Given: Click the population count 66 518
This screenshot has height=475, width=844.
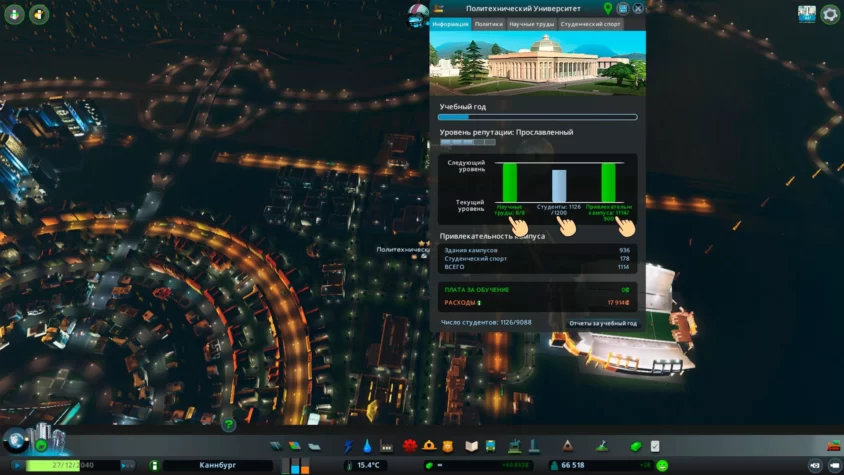Looking at the screenshot, I should [572, 465].
